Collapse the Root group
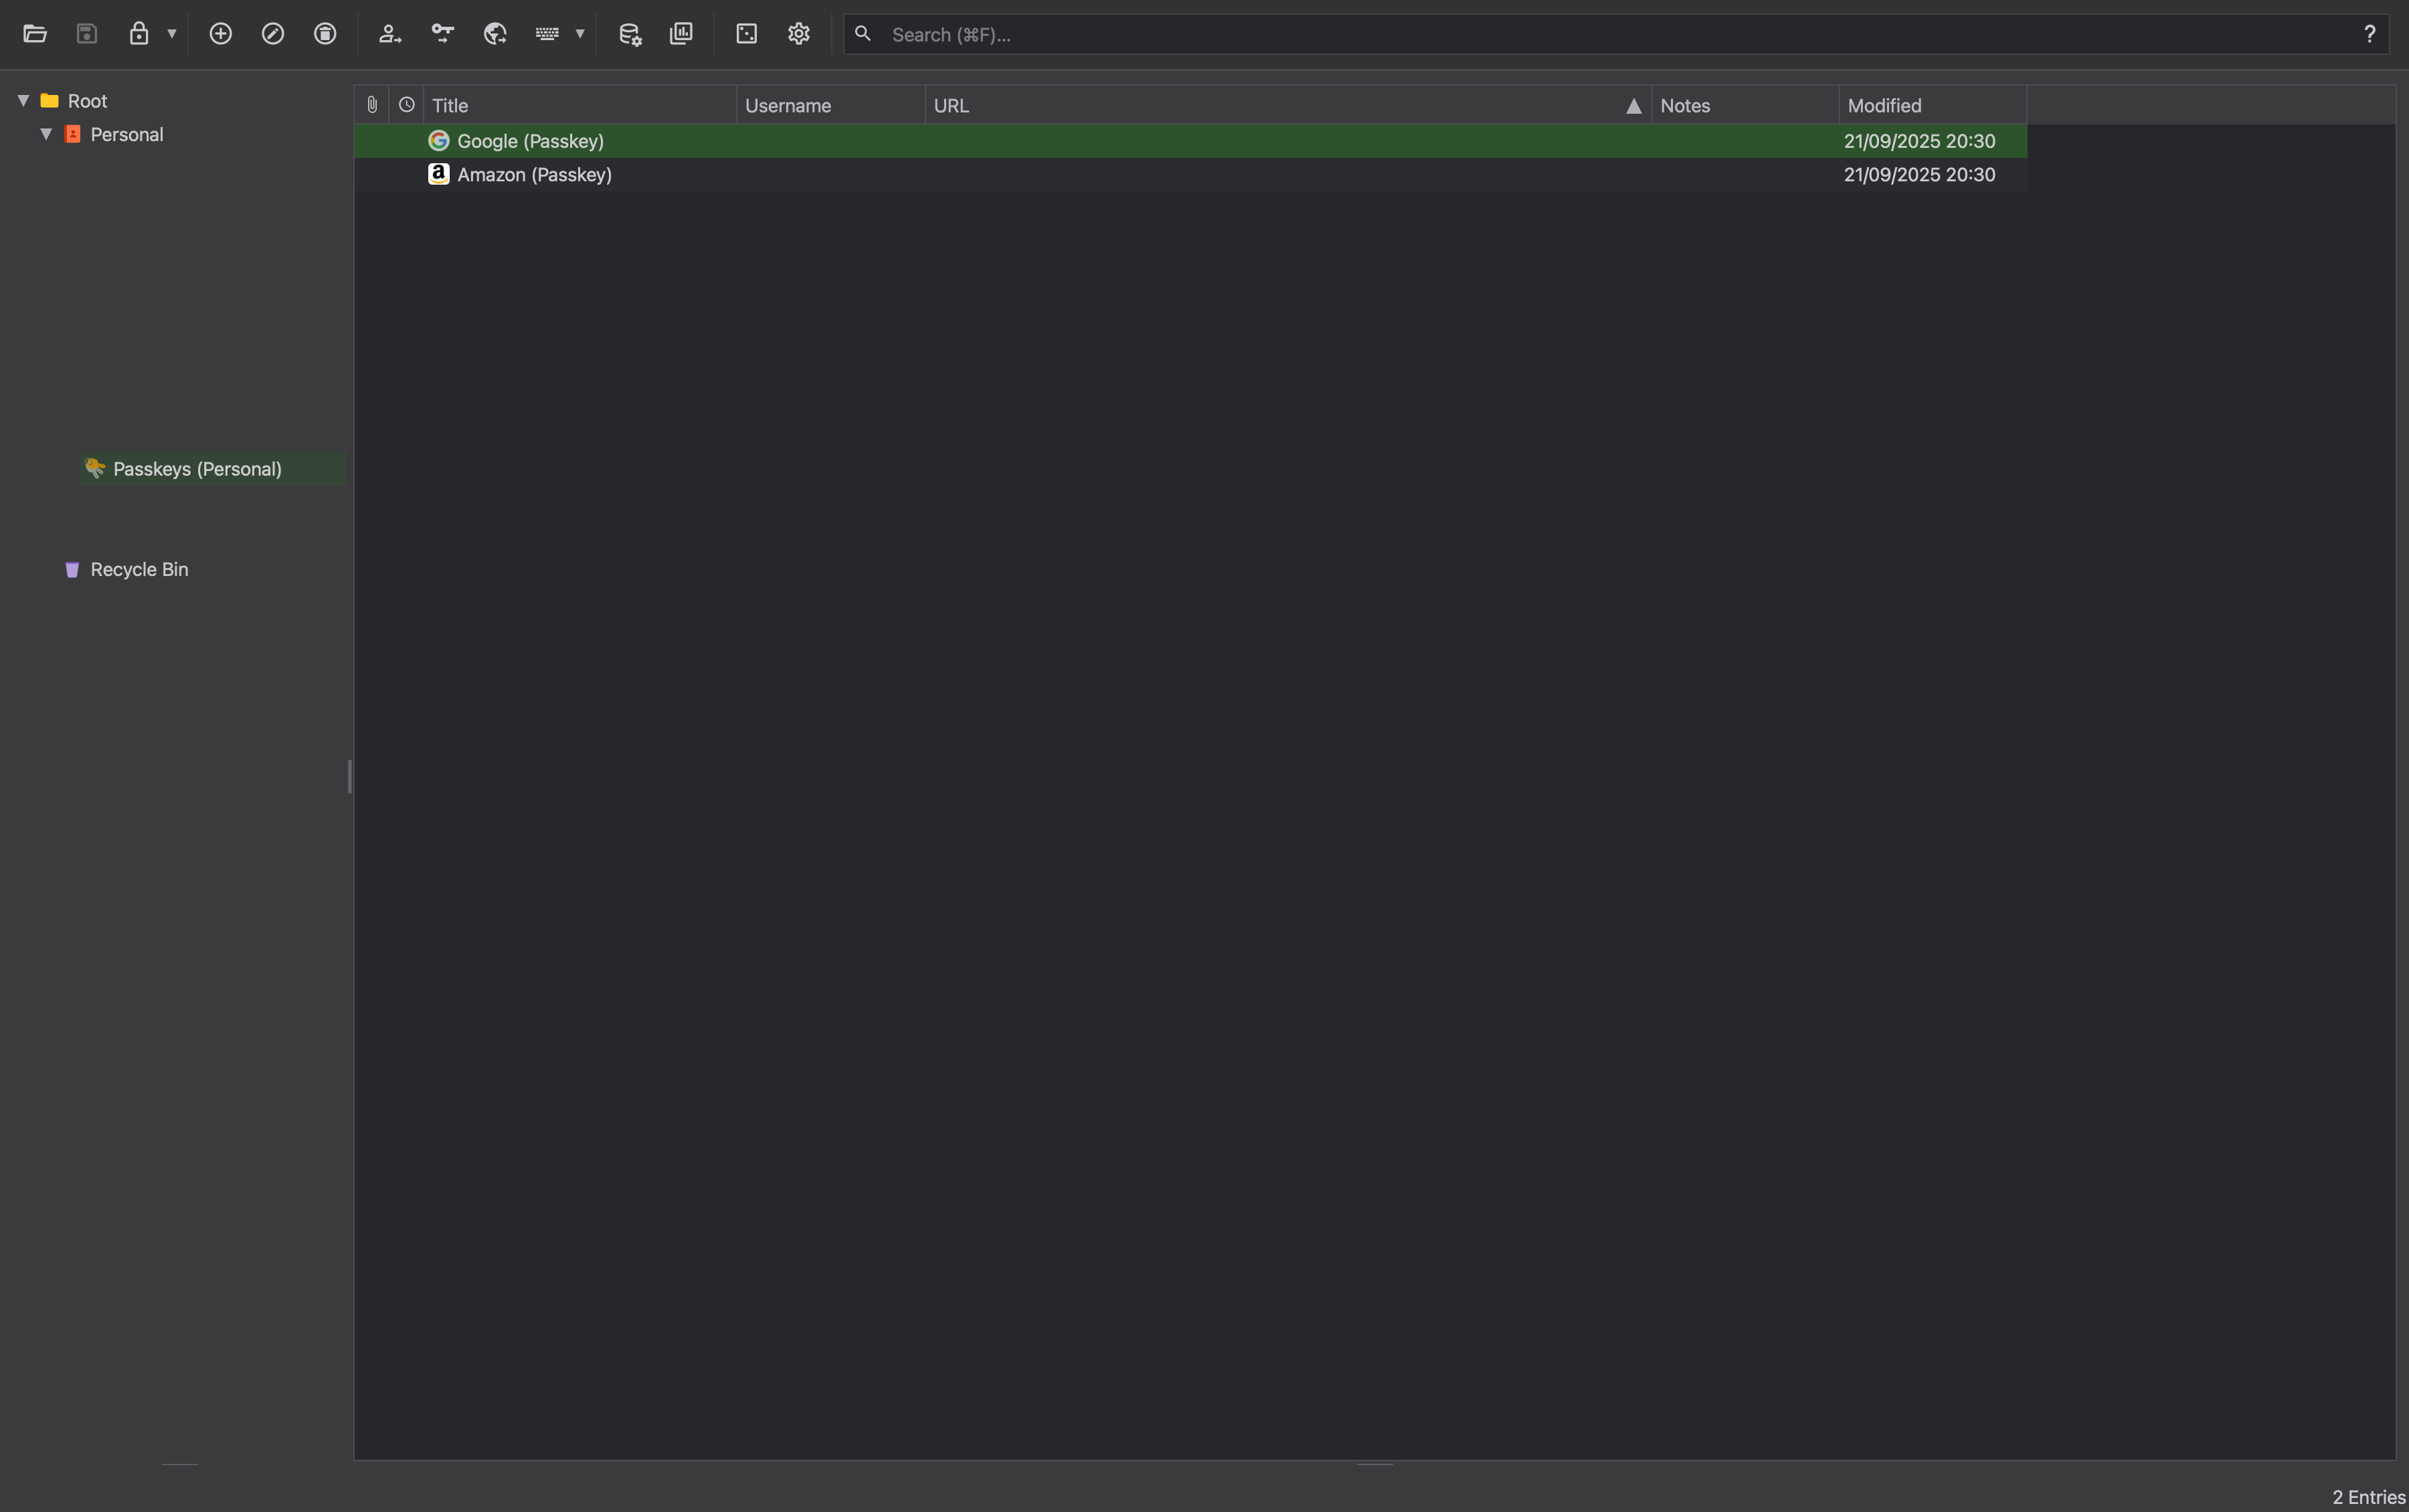 (x=23, y=101)
